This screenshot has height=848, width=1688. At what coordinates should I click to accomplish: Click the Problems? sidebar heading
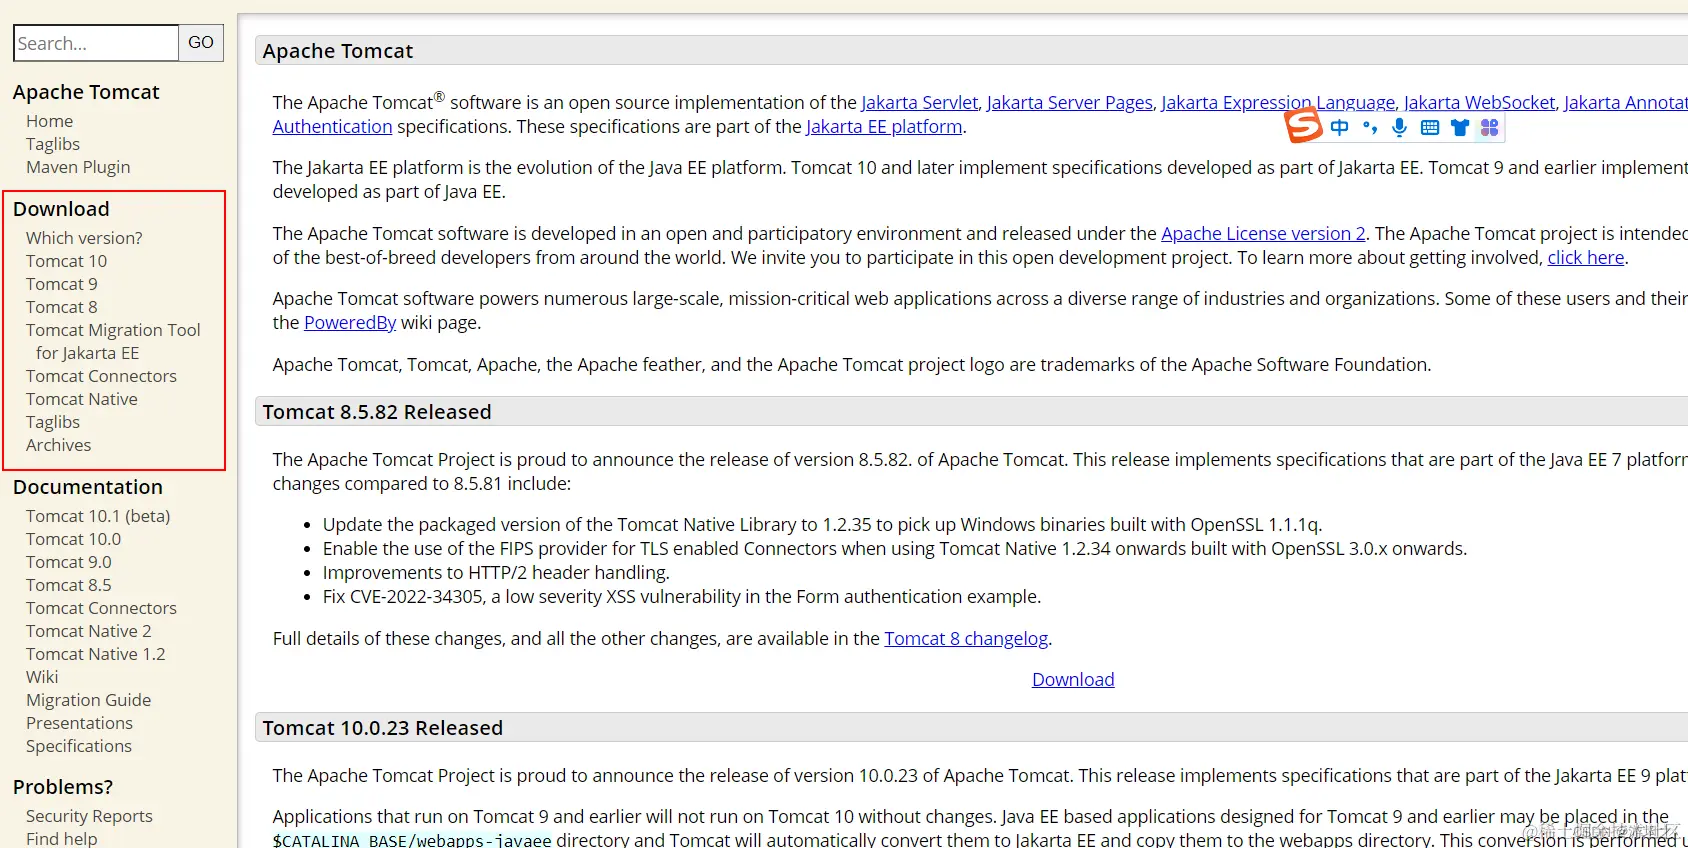(x=63, y=787)
